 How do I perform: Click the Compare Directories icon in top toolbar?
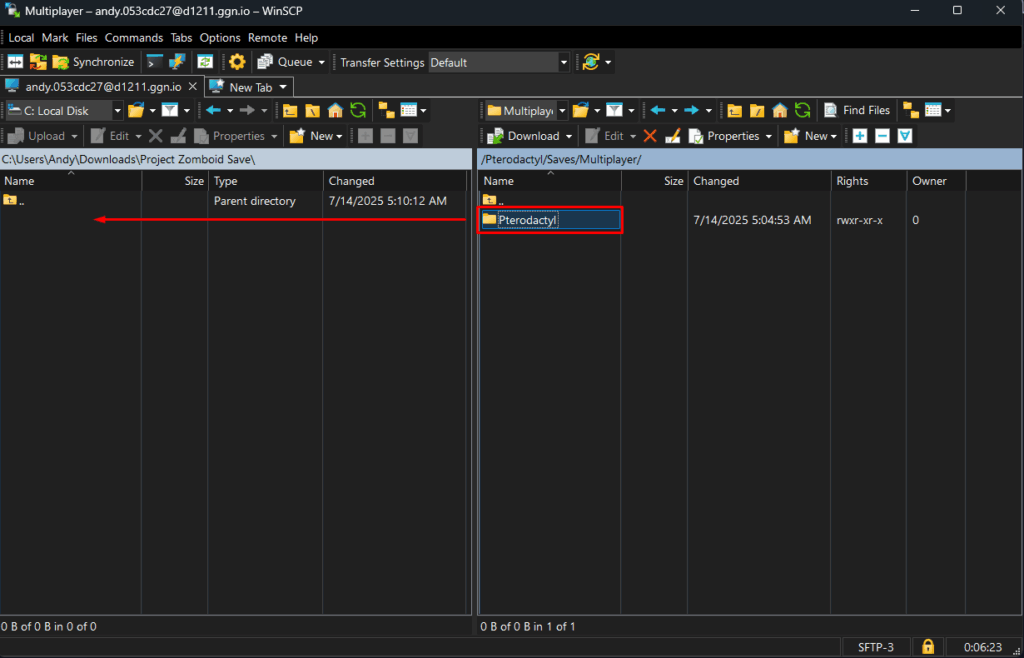(15, 62)
